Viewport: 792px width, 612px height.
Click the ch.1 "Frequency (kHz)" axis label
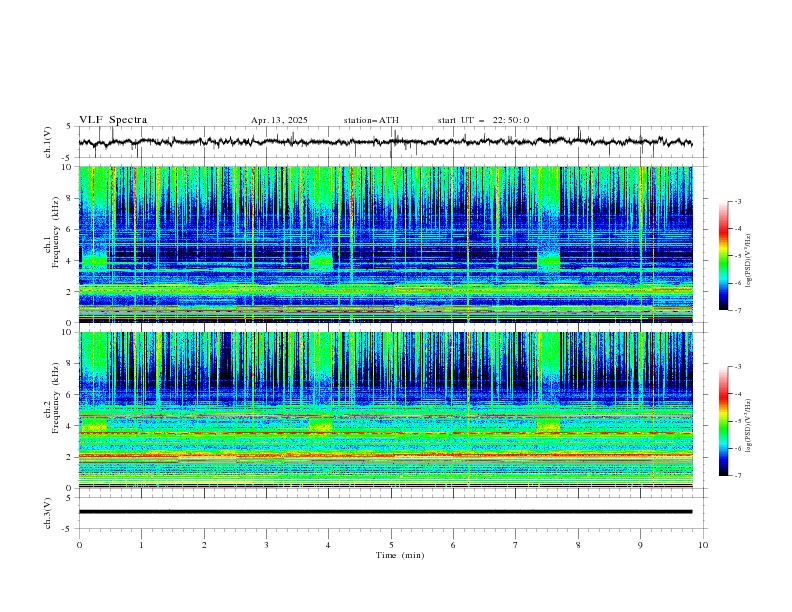55,232
